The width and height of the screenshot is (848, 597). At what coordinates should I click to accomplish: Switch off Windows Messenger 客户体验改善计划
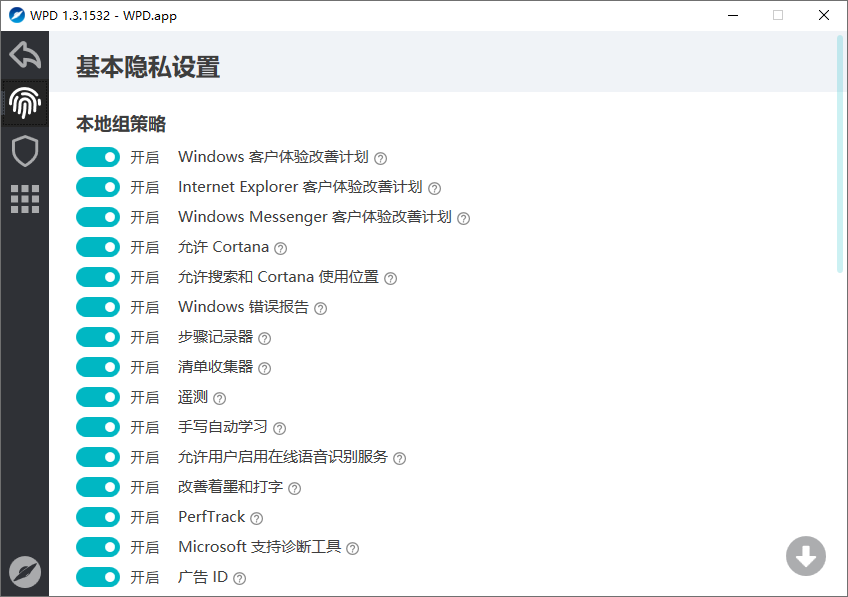[x=97, y=217]
